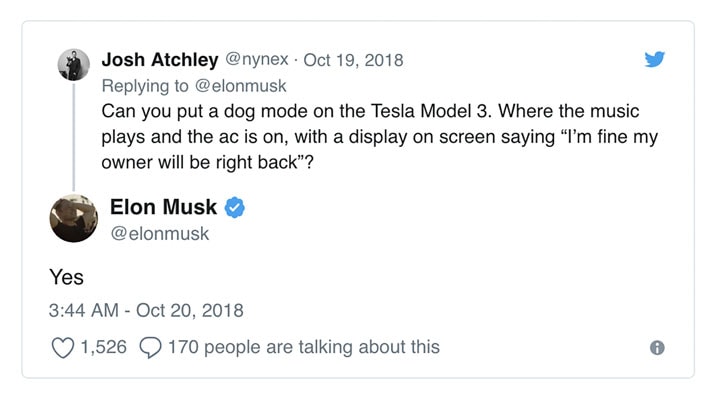Open the tweet info icon
720x405 pixels.
657,348
